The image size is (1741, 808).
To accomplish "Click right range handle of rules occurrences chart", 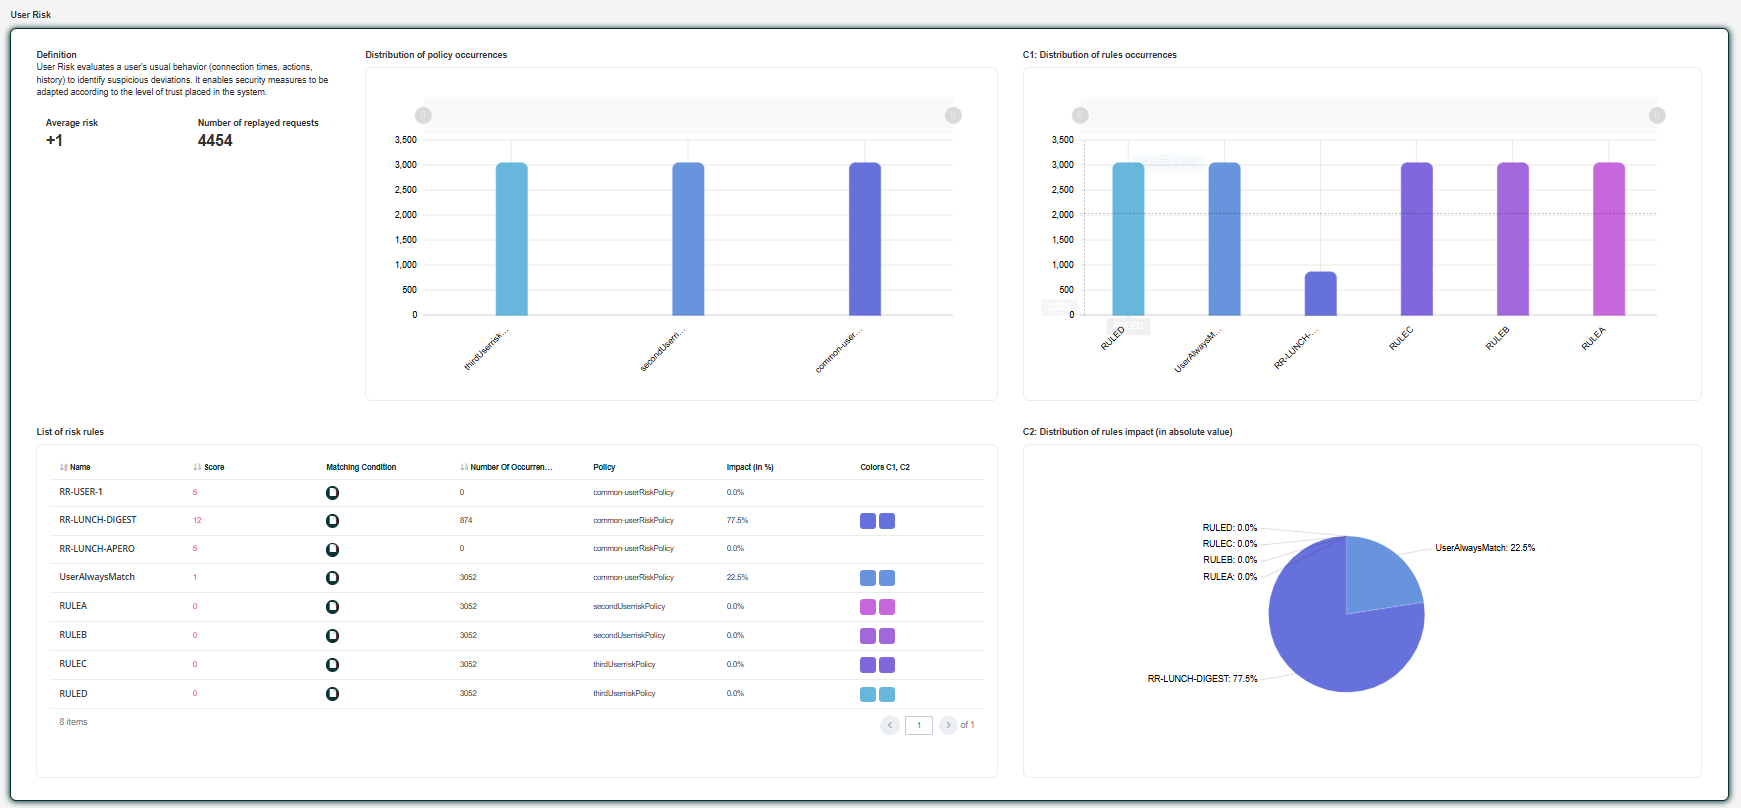I will tap(1657, 115).
